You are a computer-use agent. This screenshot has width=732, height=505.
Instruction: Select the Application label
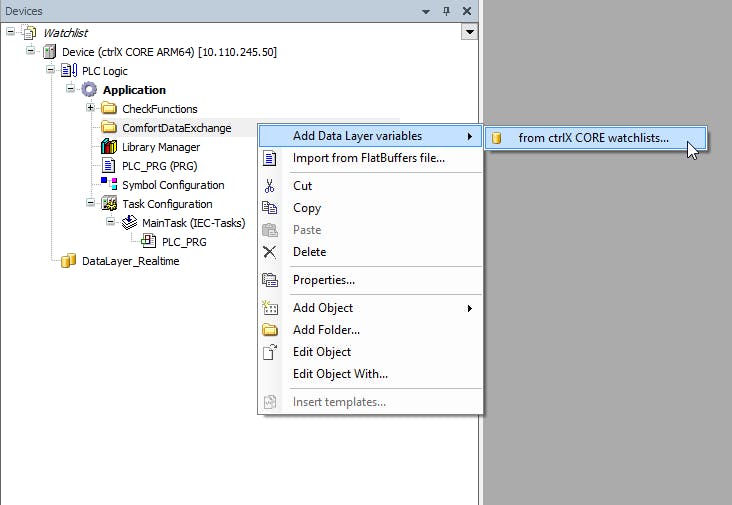pyautogui.click(x=134, y=90)
